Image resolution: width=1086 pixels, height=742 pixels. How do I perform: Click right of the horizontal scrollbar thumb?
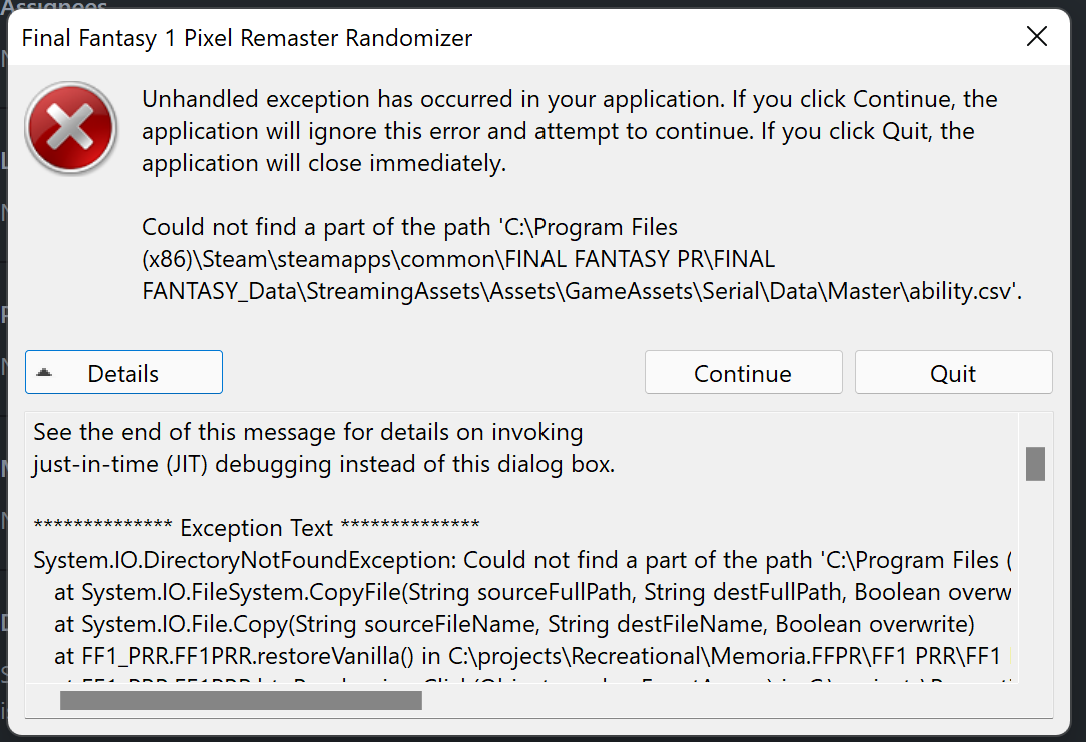point(700,700)
